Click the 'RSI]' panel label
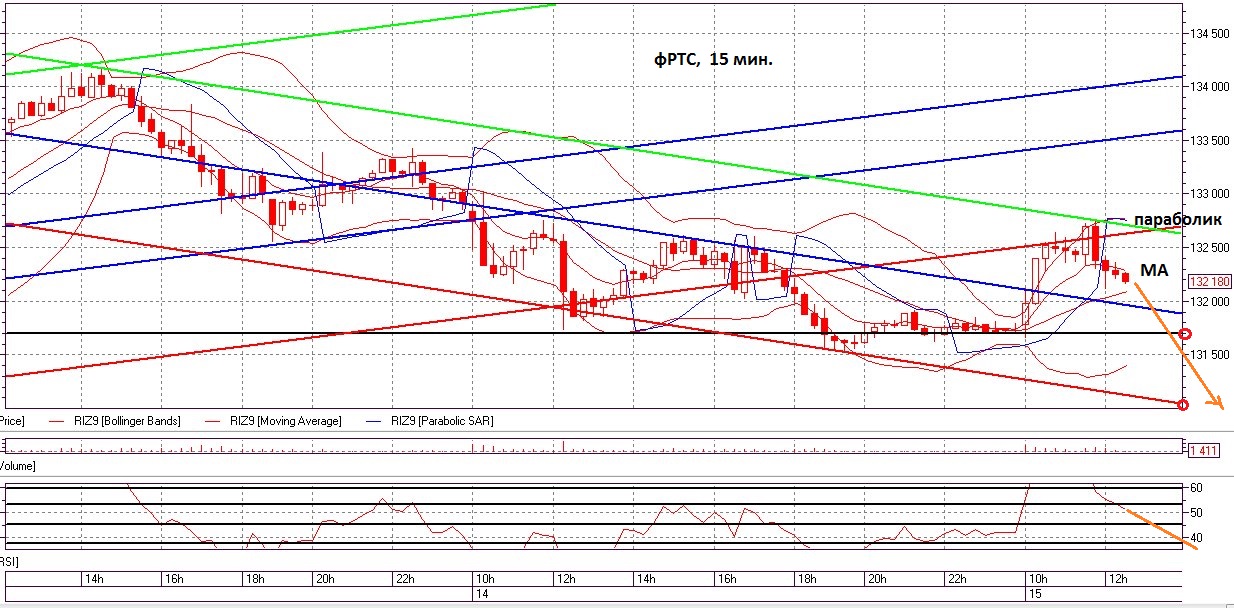 (x=10, y=563)
